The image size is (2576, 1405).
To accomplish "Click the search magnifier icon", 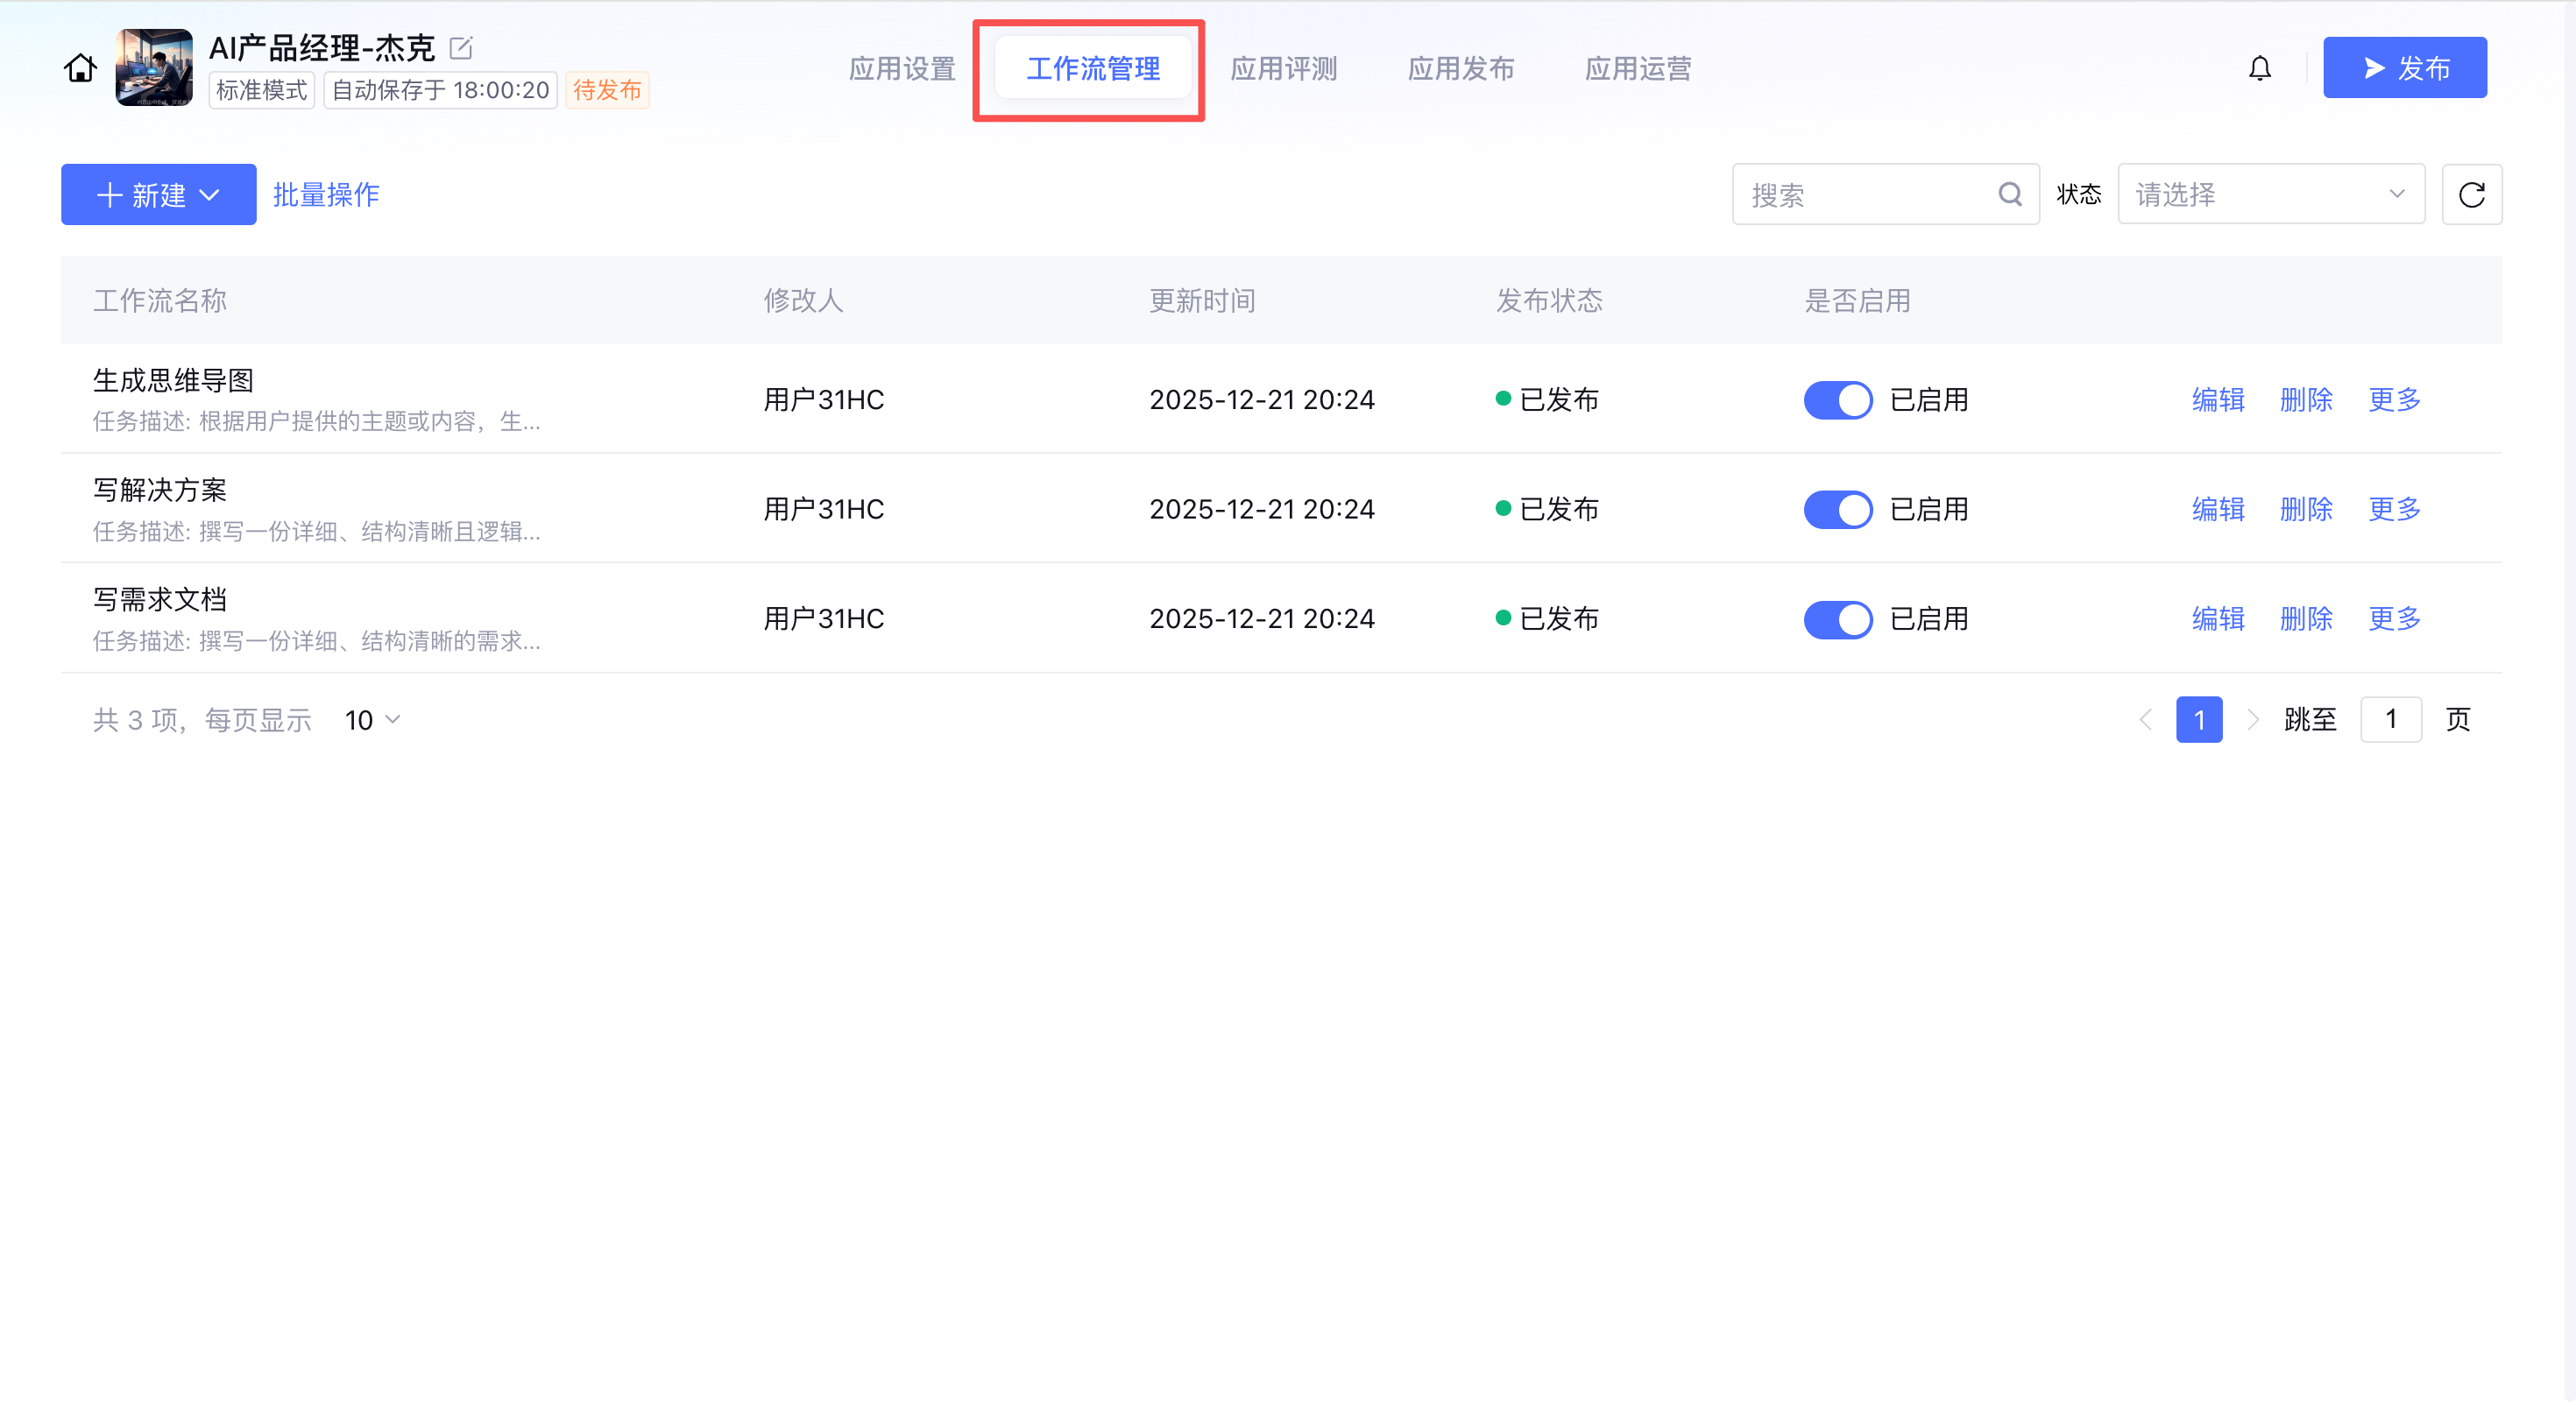I will click(x=2009, y=194).
